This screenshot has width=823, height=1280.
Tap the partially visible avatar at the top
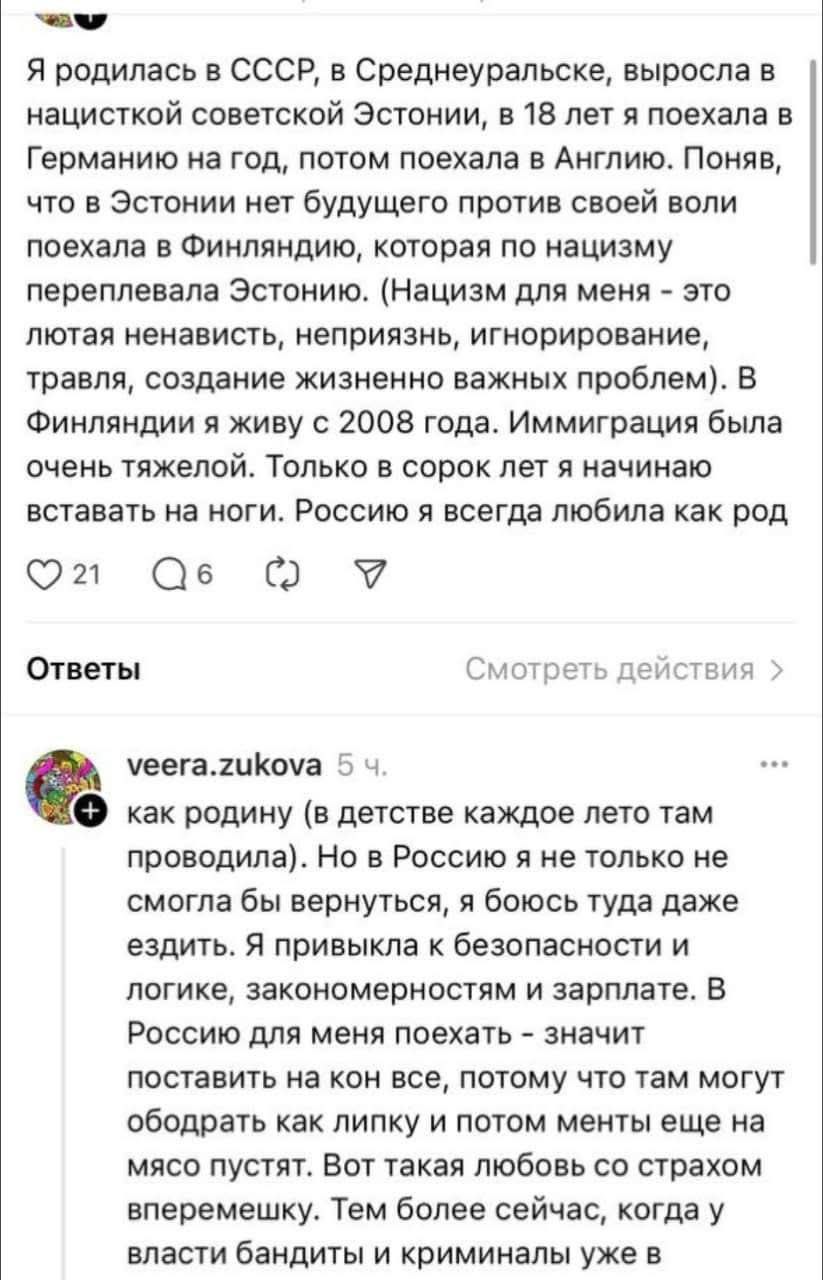coord(62,8)
